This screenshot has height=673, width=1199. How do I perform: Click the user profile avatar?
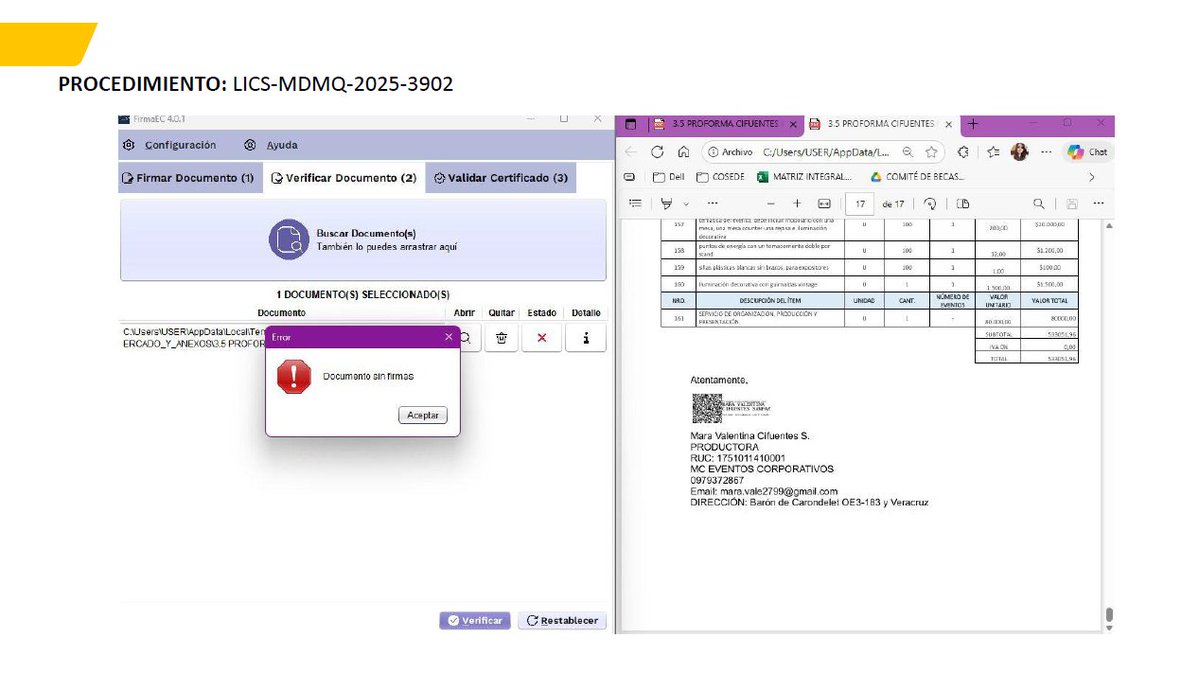tap(1019, 152)
